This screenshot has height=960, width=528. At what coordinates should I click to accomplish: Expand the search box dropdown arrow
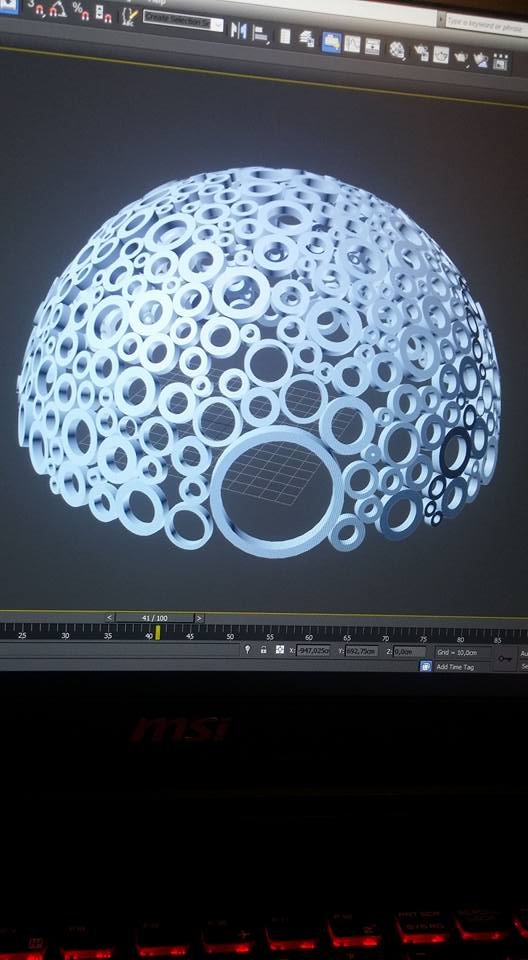click(x=441, y=18)
